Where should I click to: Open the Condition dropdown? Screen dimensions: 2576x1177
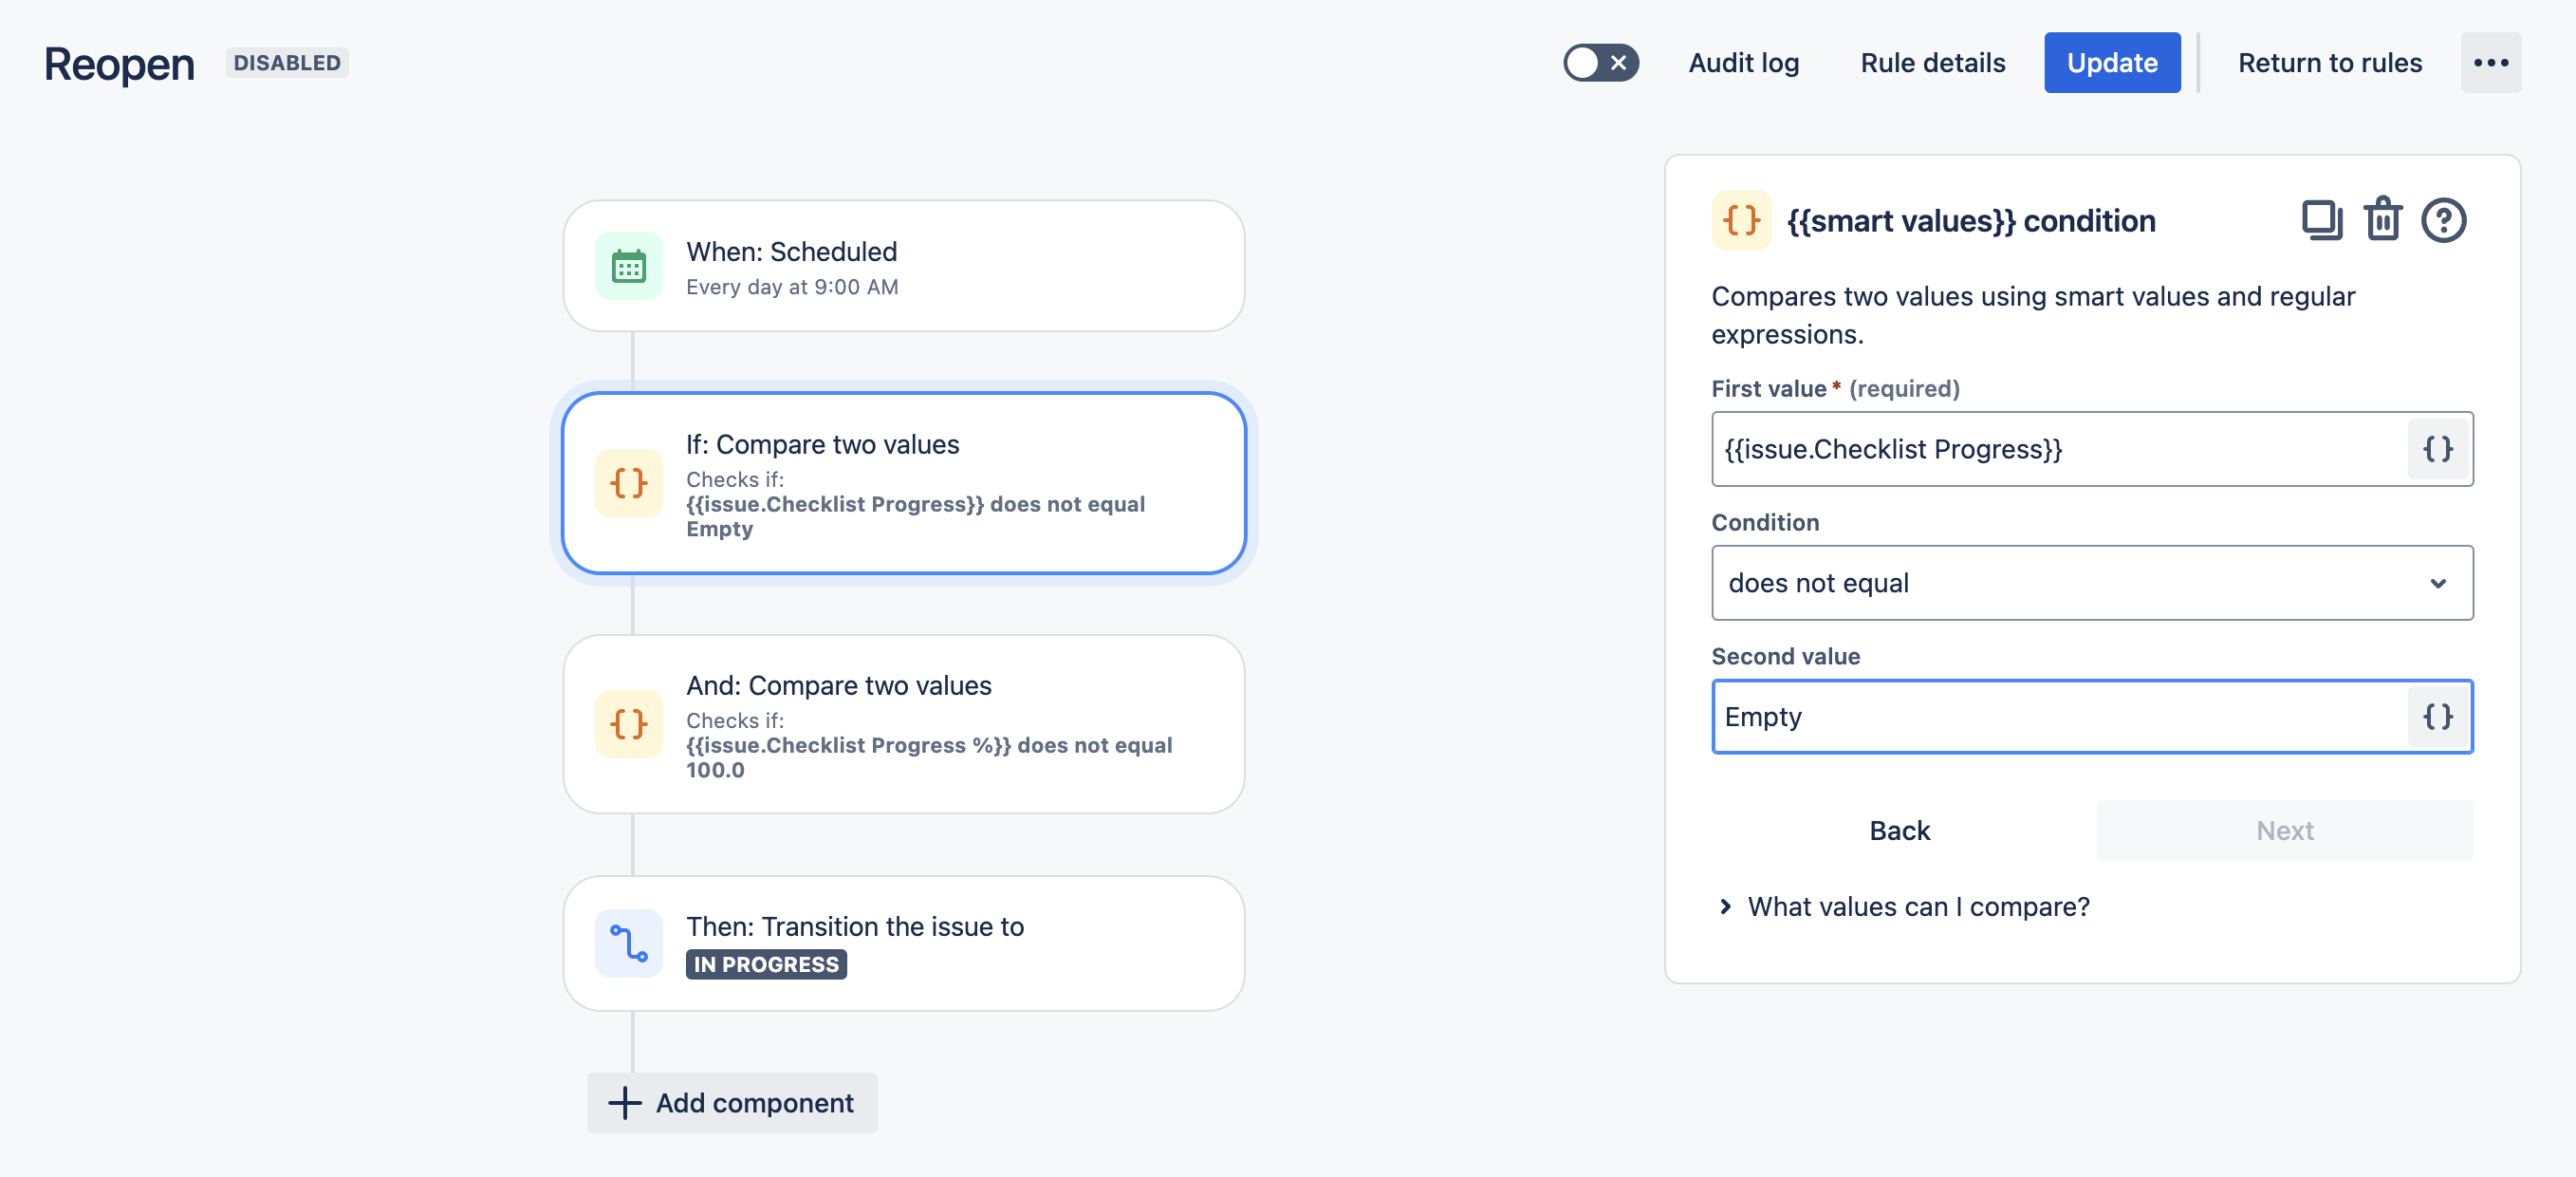pos(2091,583)
